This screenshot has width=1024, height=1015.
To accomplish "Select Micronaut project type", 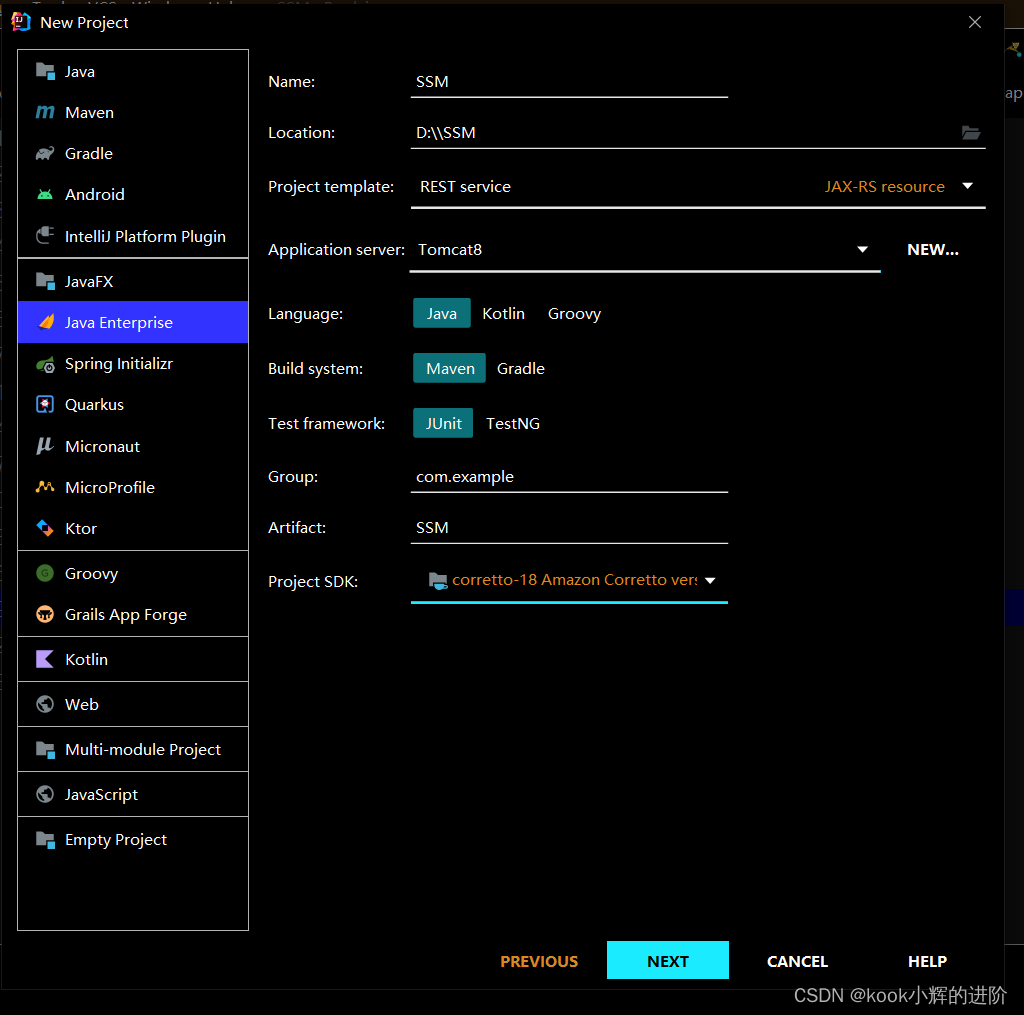I will click(133, 446).
